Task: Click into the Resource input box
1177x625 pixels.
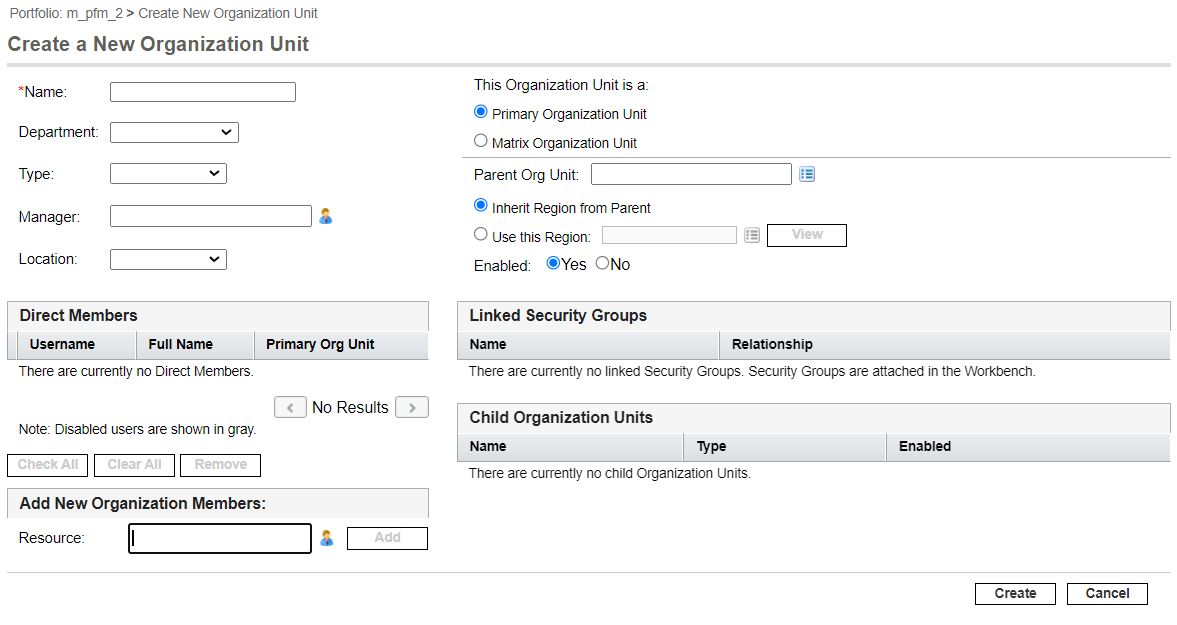Action: coord(220,538)
